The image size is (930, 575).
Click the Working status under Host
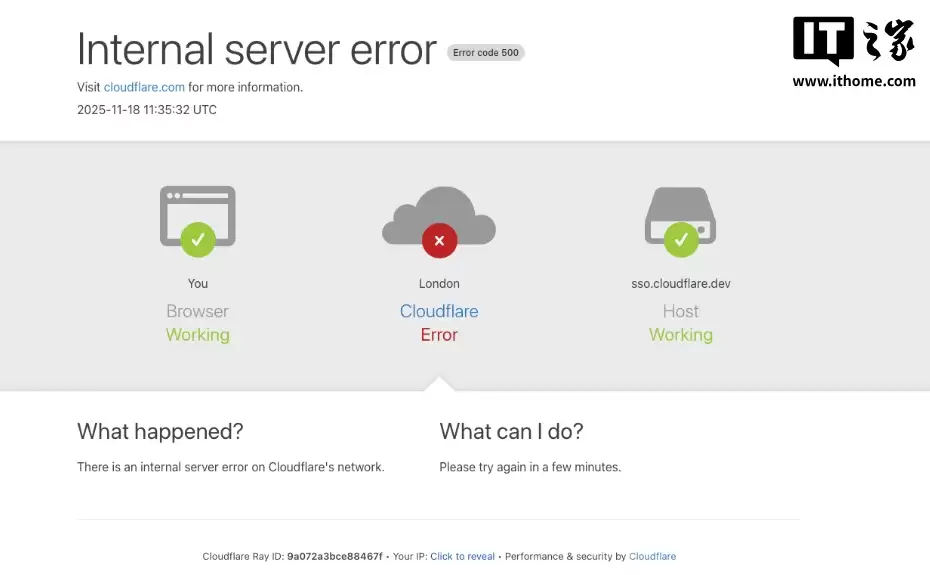pos(681,335)
